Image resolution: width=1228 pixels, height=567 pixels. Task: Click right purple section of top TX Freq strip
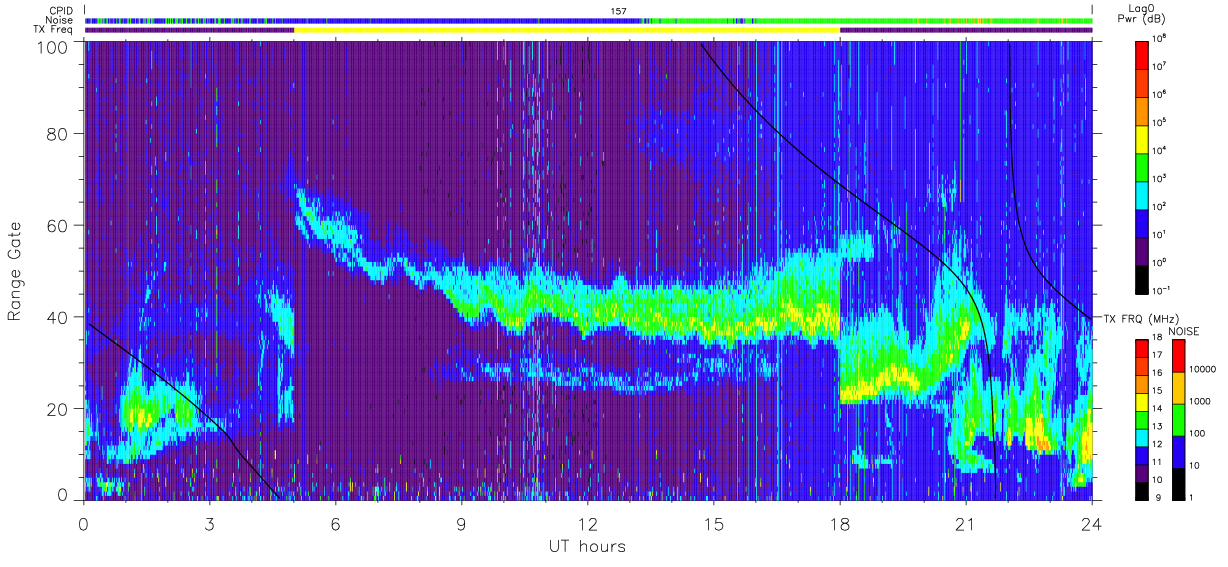(966, 30)
